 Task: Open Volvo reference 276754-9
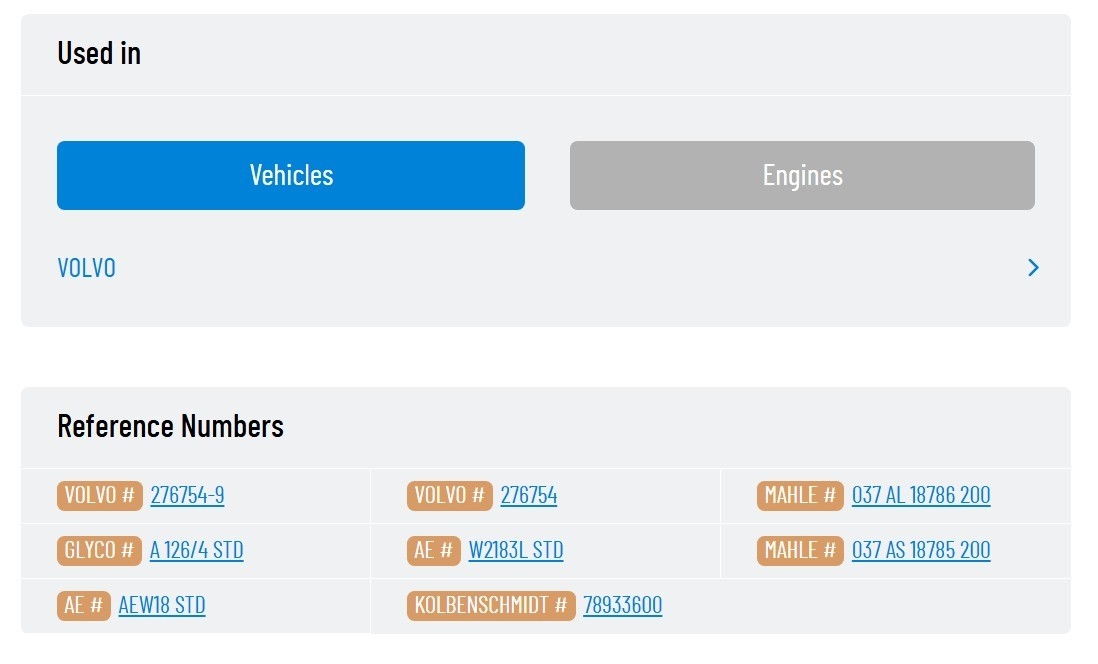(187, 495)
